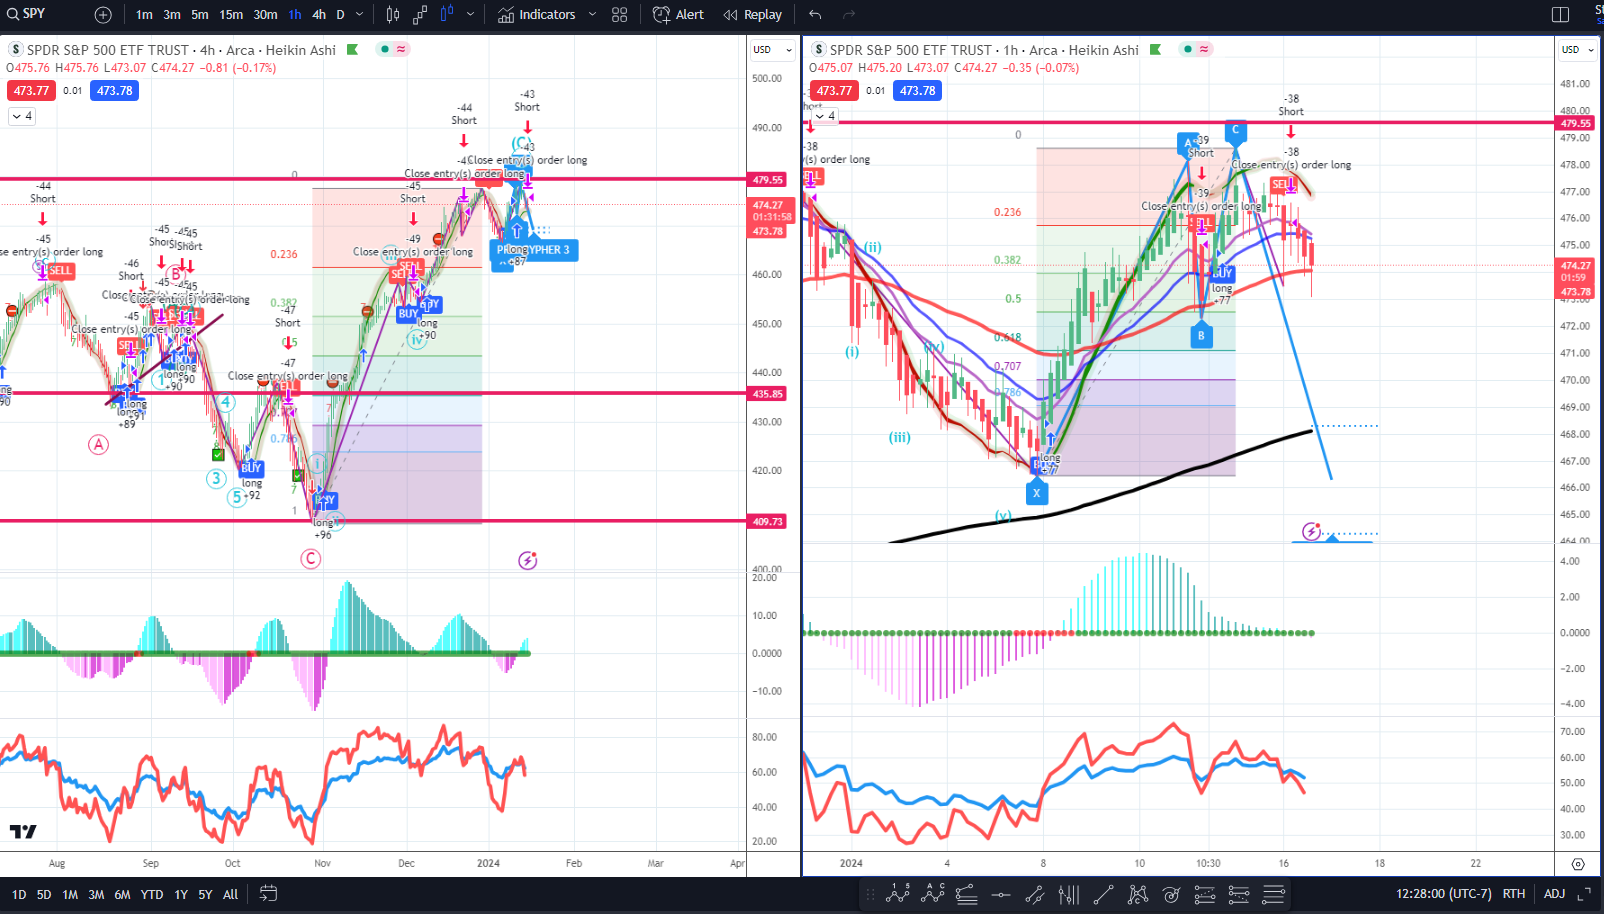Select the Fib spiral drawing tool

coord(1172,894)
